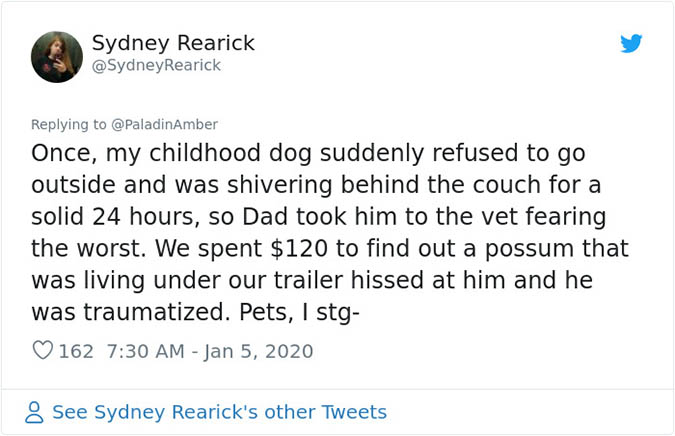The image size is (675, 436).
Task: Like the tweet with the heart icon
Action: coord(42,351)
